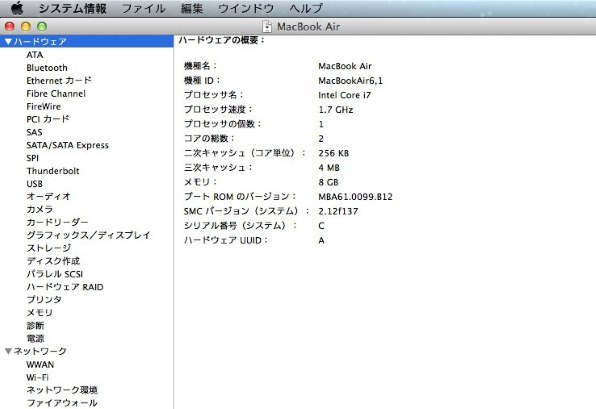Click the コアの総数 label

tap(209, 138)
